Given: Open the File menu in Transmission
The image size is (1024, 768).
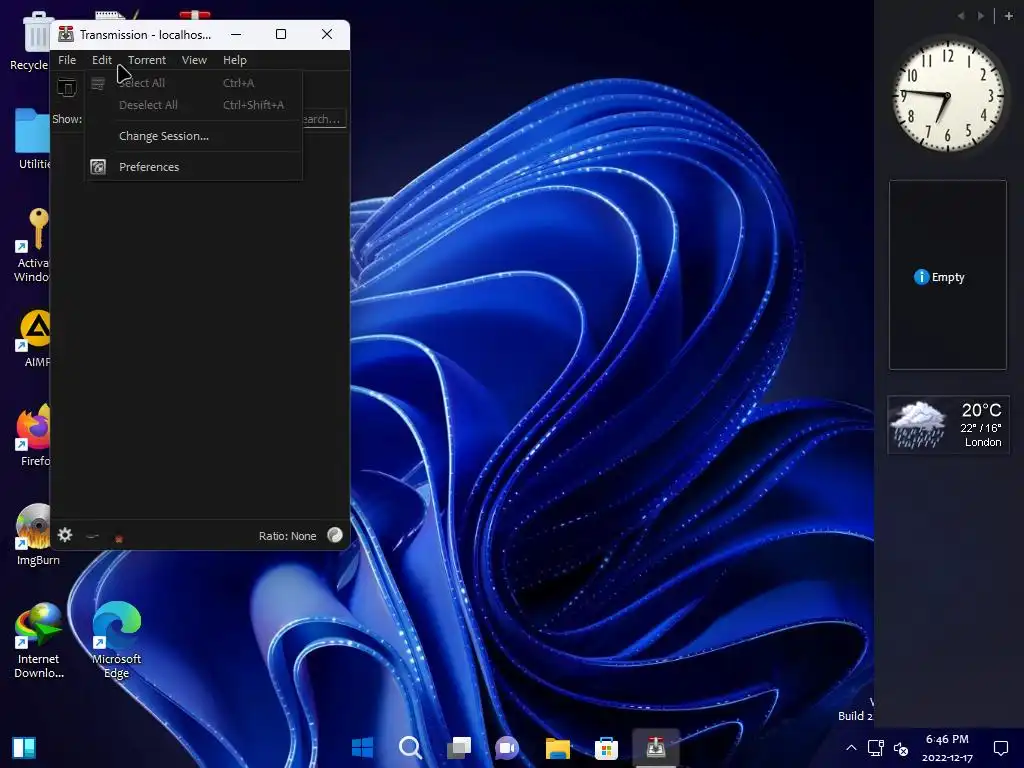Looking at the screenshot, I should 67,60.
